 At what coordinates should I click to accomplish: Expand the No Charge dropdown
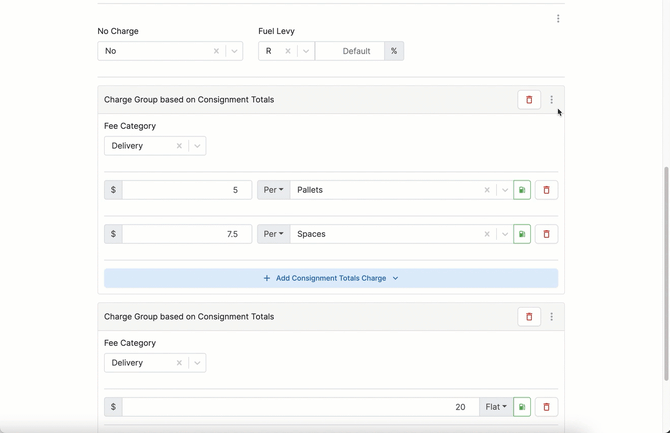point(234,51)
